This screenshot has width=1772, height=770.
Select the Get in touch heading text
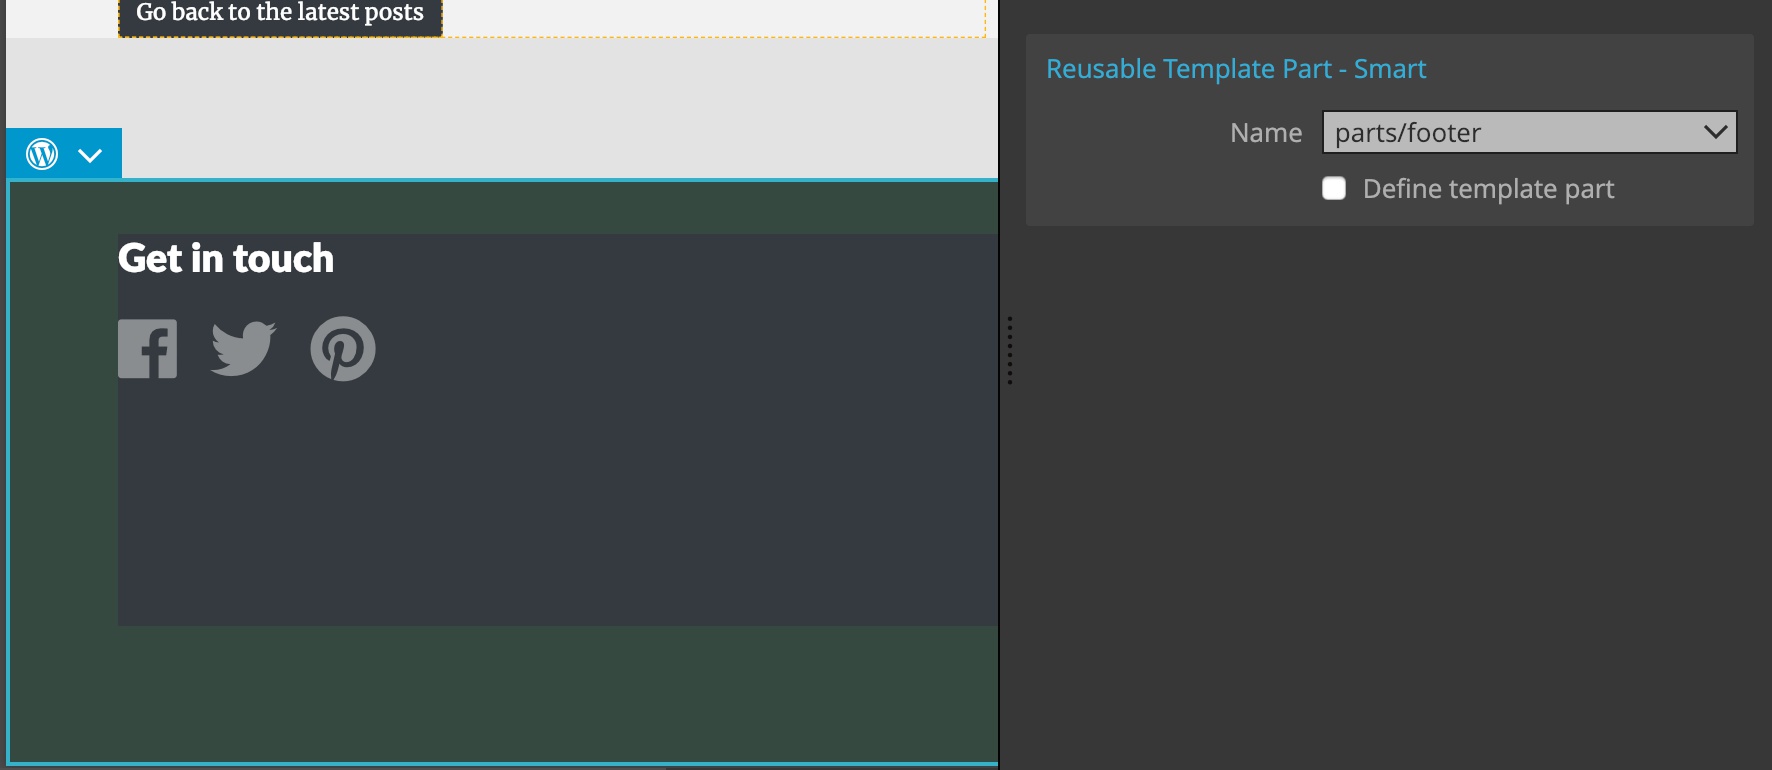coord(226,258)
